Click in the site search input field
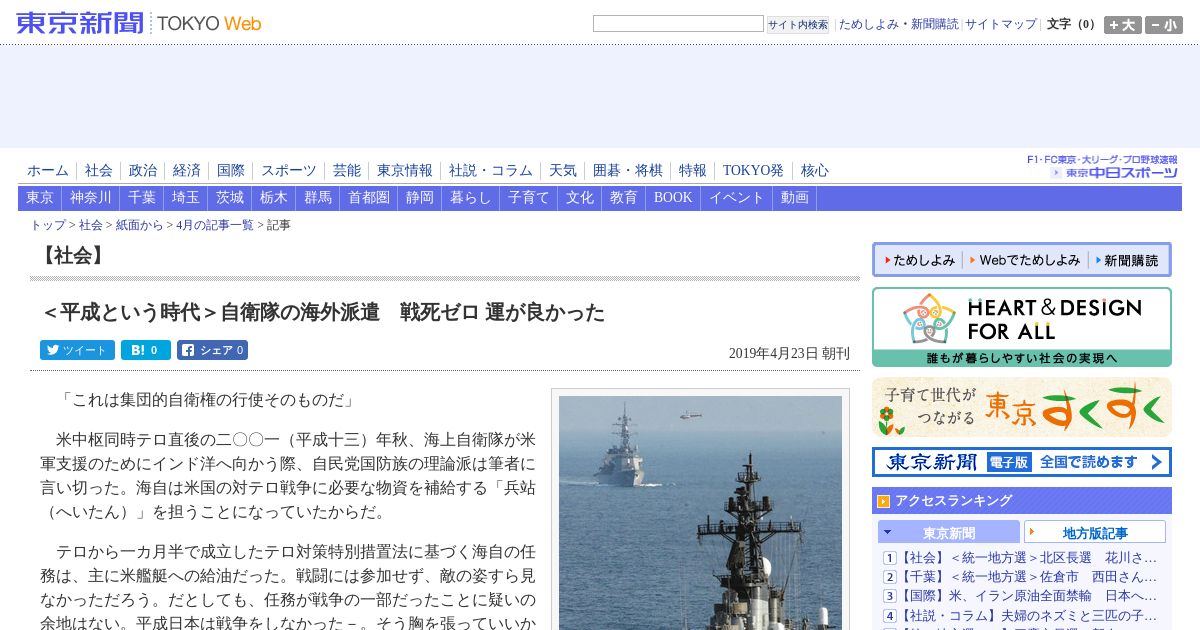The width and height of the screenshot is (1200, 630). point(678,23)
